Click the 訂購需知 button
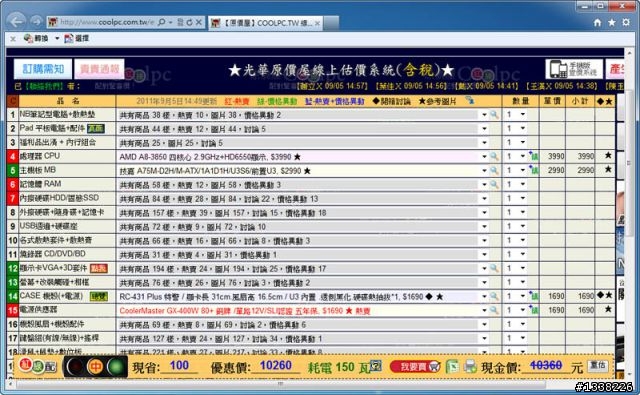This screenshot has width=640, height=395. tap(43, 69)
